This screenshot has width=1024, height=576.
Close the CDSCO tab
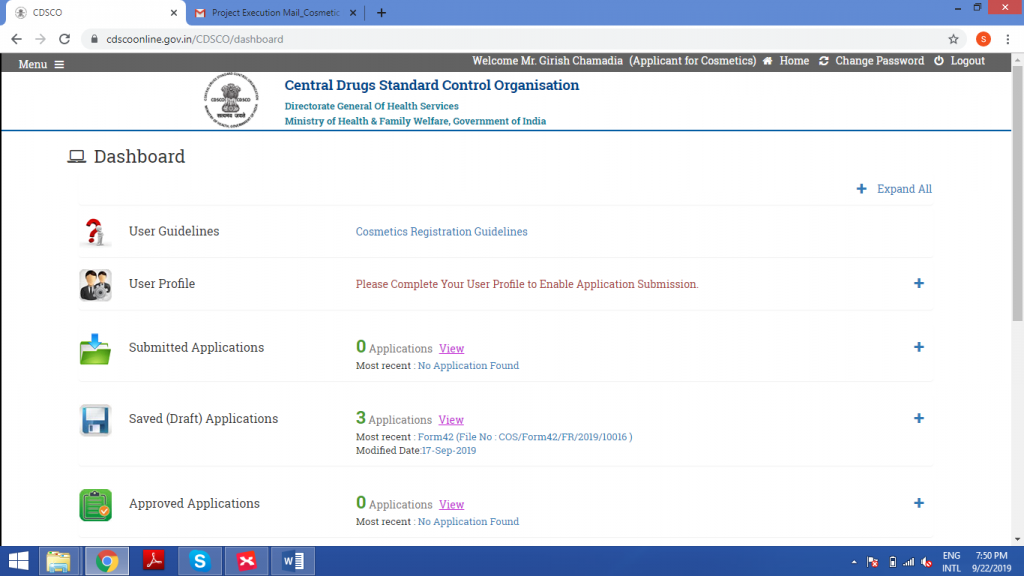click(174, 12)
